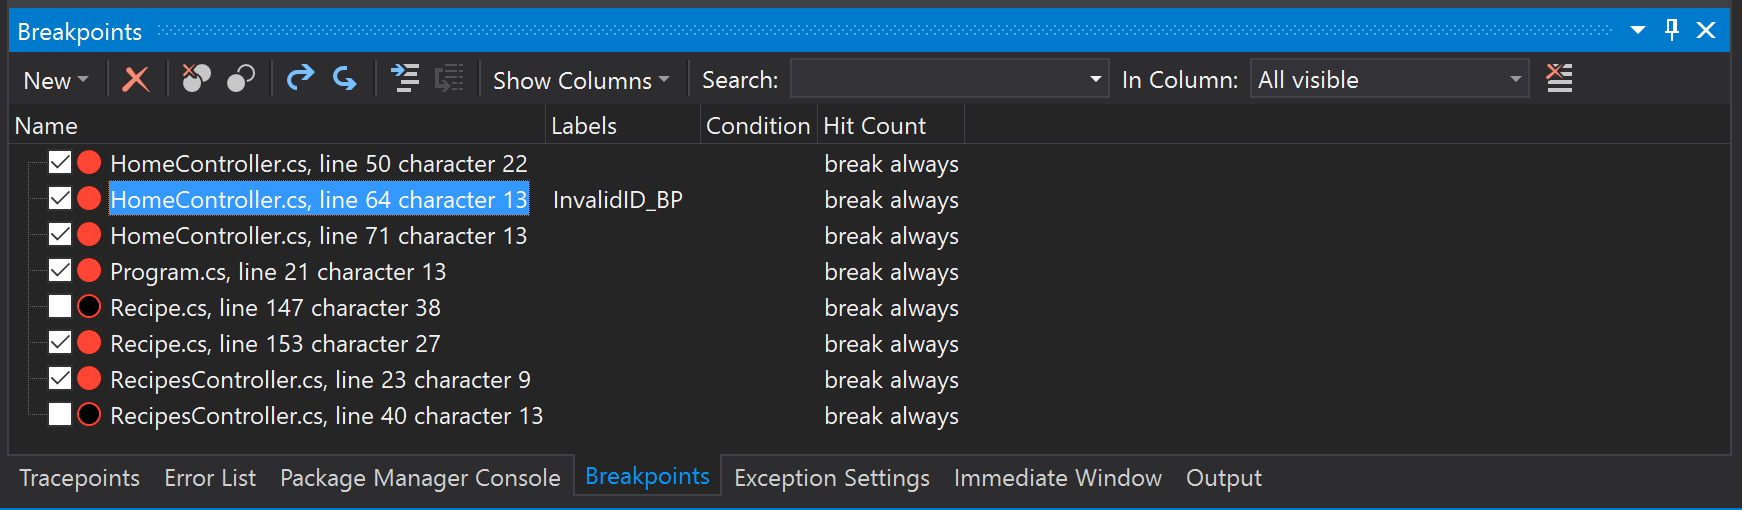Enable RecipesController.cs line 40 breakpoint checkbox
Viewport: 1742px width, 510px height.
[x=60, y=415]
